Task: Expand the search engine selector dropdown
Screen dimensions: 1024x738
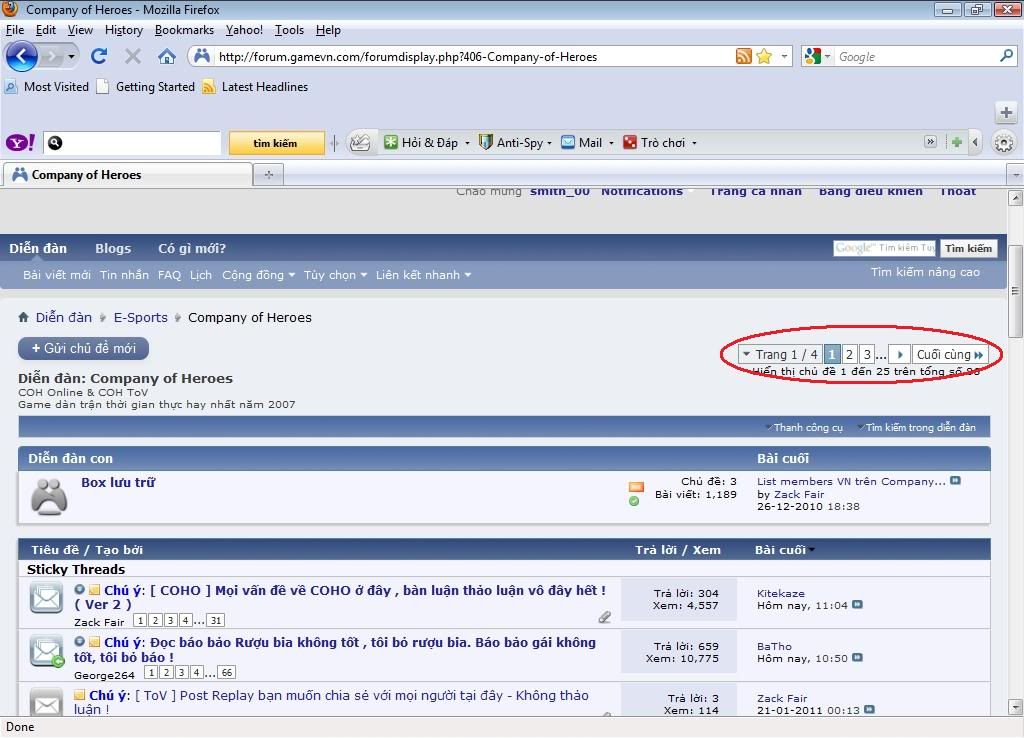Action: [x=827, y=57]
